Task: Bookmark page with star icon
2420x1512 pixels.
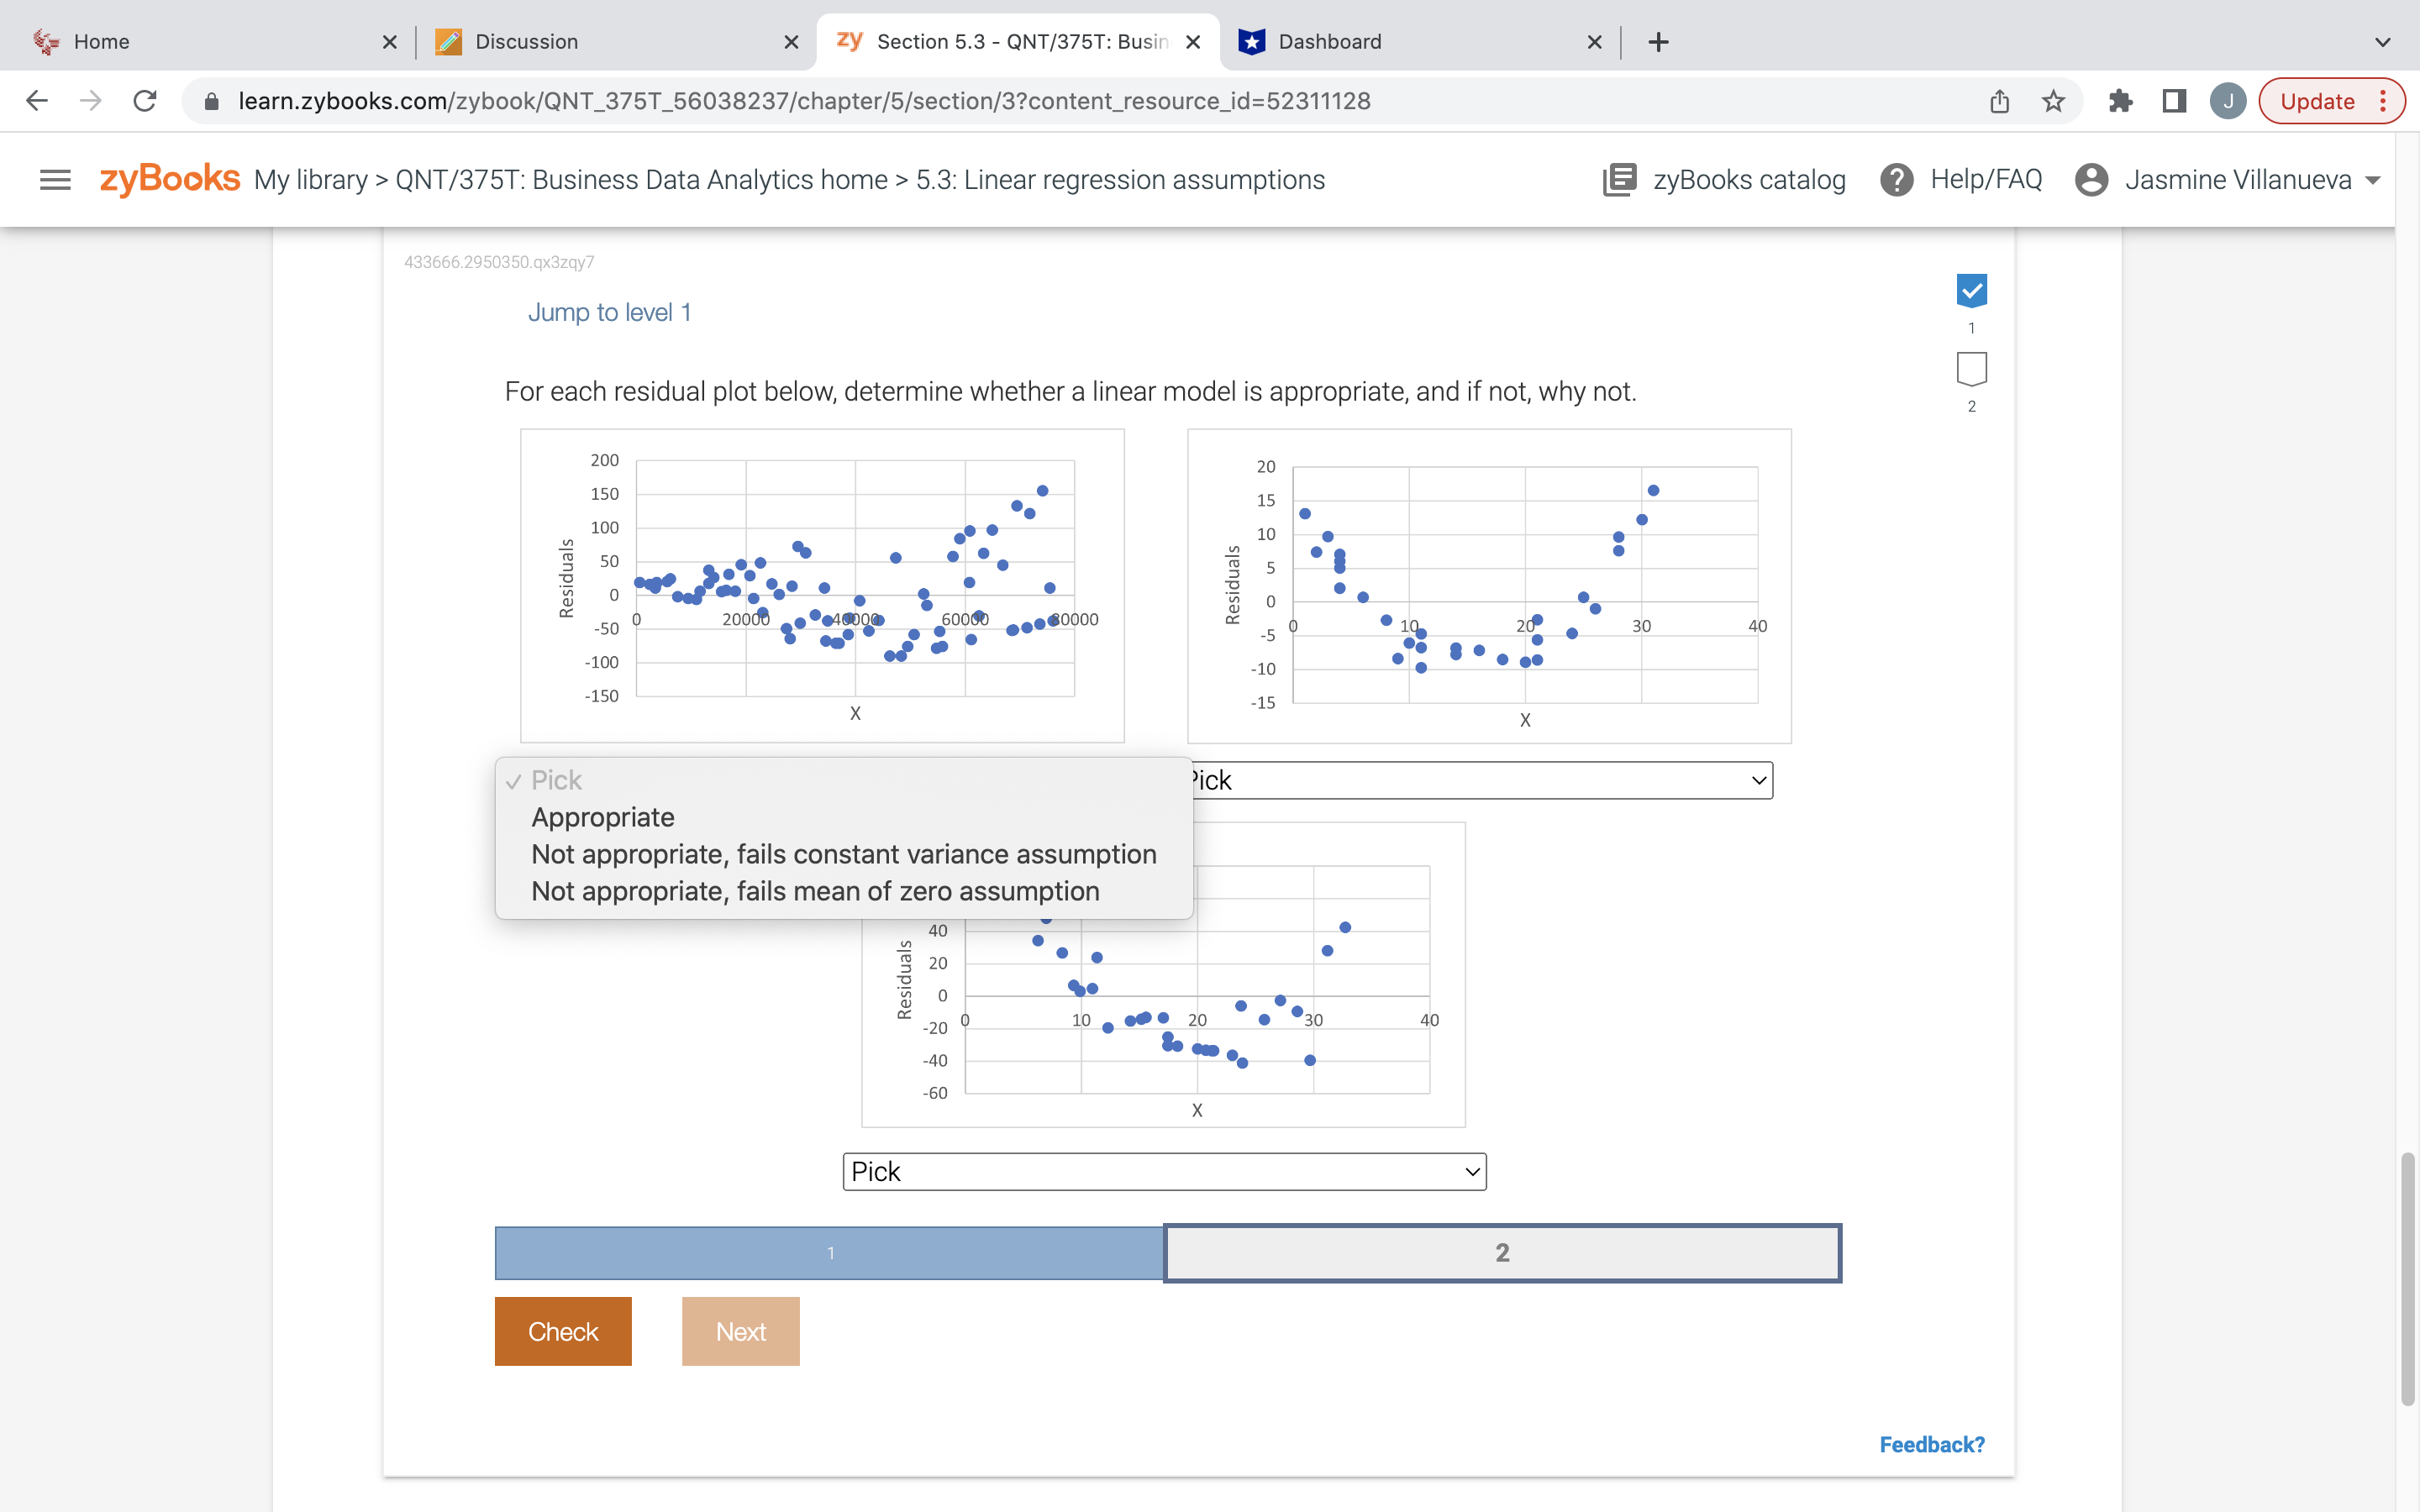Action: coord(2053,101)
